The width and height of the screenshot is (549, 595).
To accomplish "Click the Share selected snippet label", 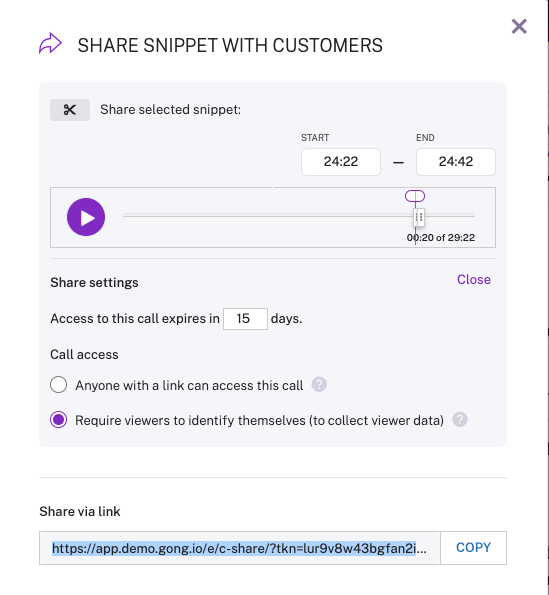I will (170, 110).
